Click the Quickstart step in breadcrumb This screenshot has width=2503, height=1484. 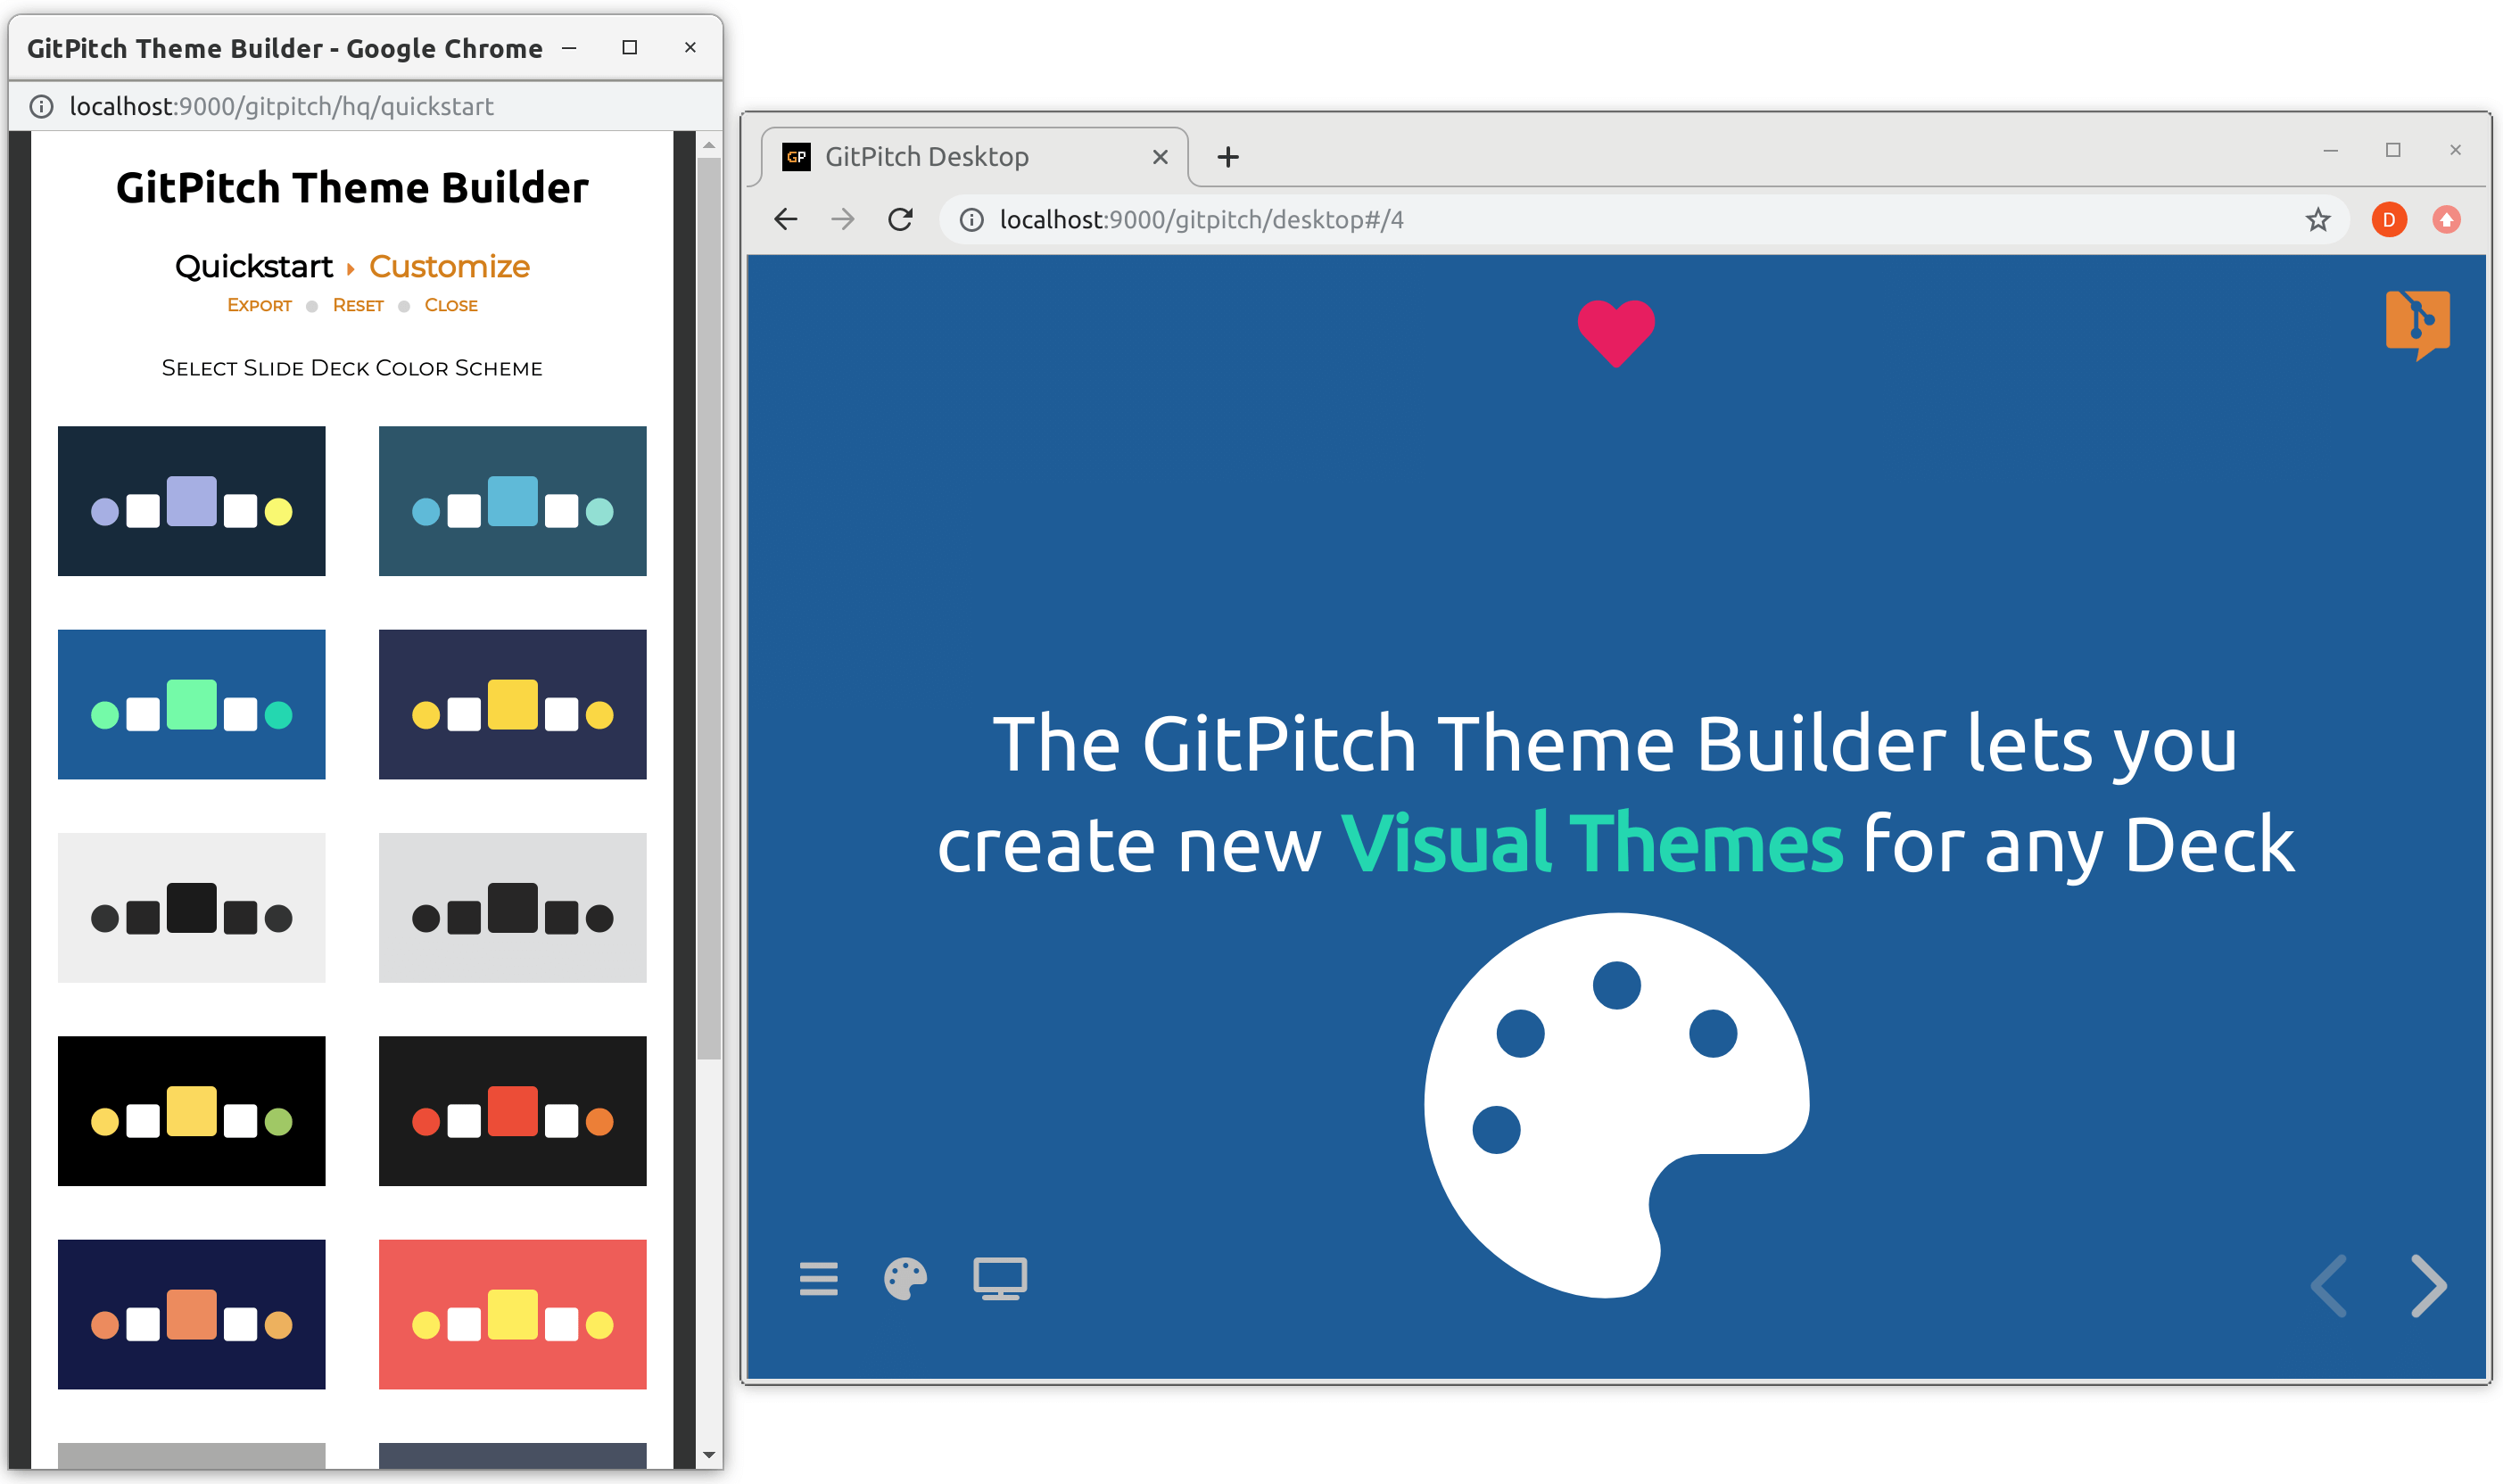point(254,265)
